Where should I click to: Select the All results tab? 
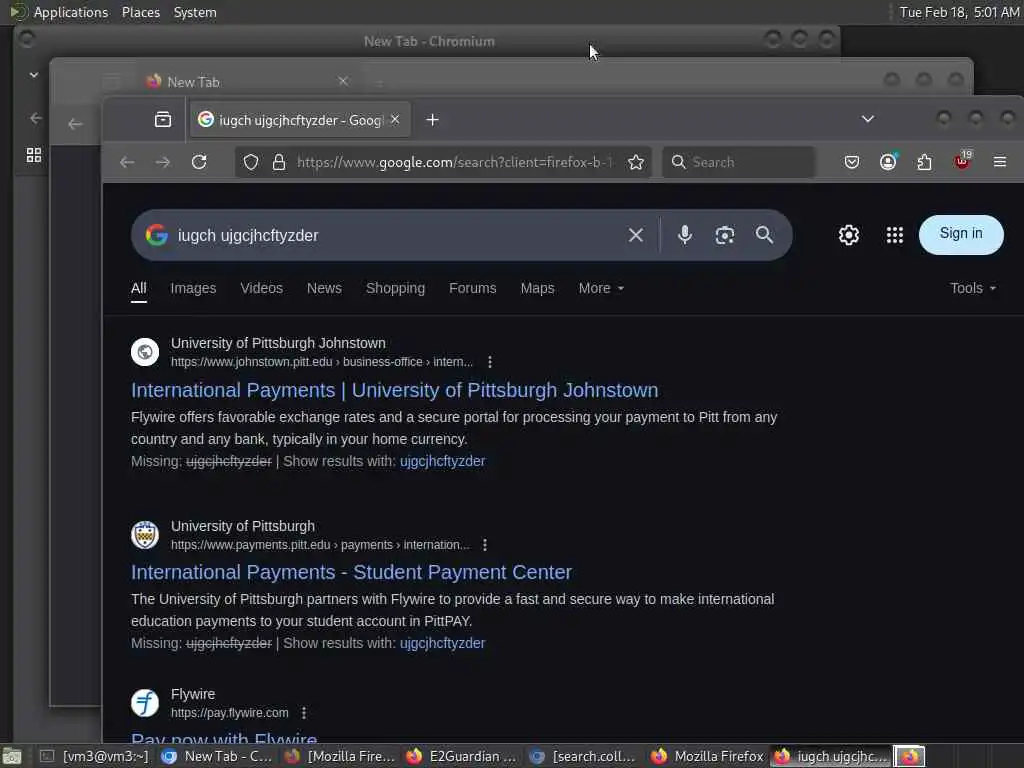[x=138, y=288]
